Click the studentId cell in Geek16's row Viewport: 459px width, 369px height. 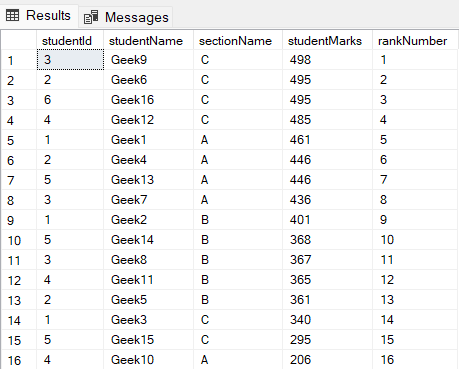(x=70, y=100)
